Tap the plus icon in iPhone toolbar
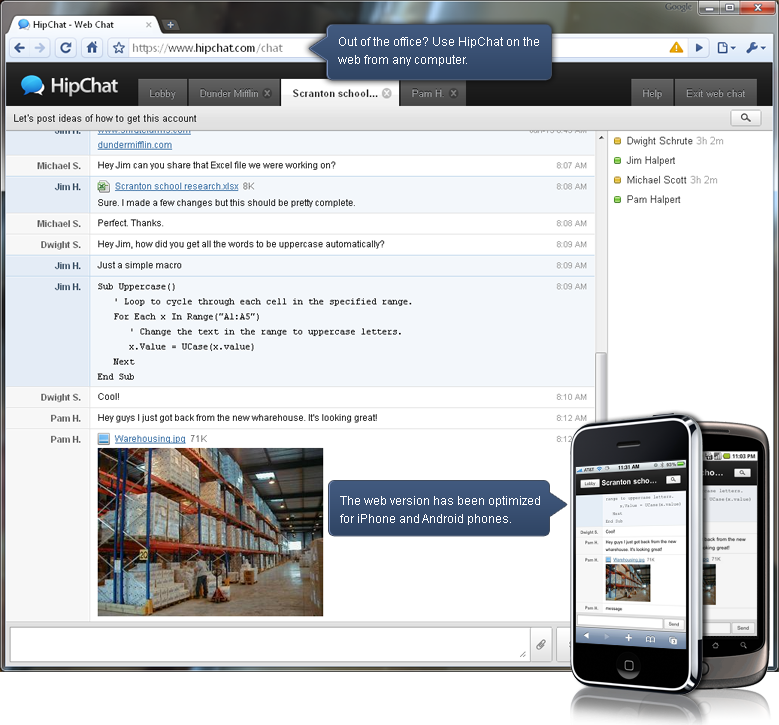Image resolution: width=779 pixels, height=725 pixels. (628, 638)
